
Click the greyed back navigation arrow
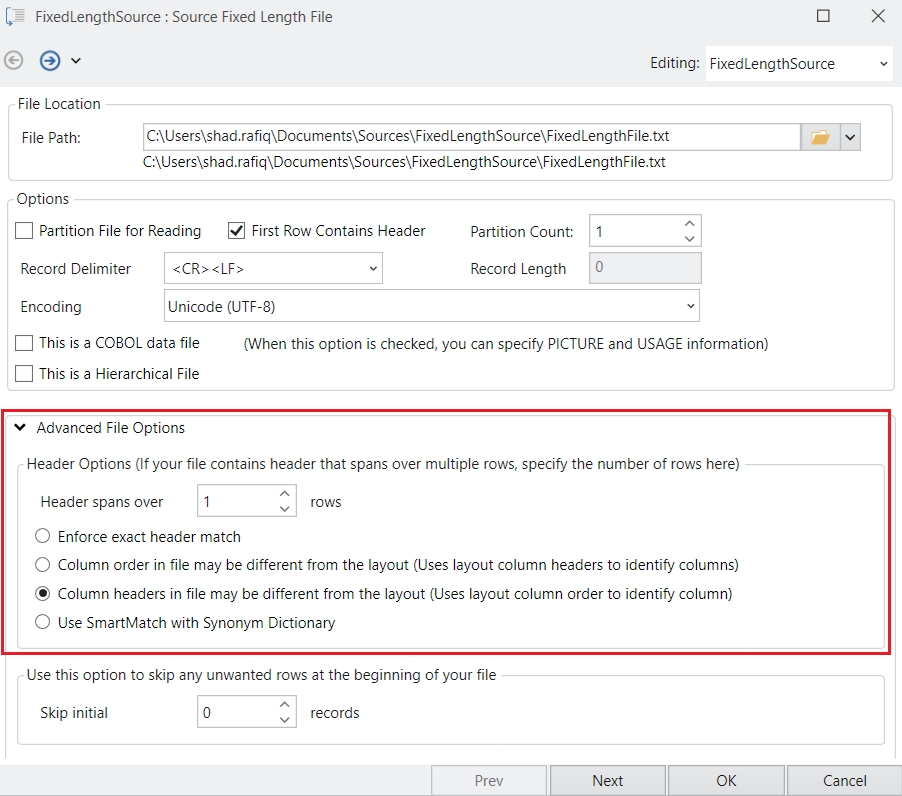pyautogui.click(x=14, y=61)
